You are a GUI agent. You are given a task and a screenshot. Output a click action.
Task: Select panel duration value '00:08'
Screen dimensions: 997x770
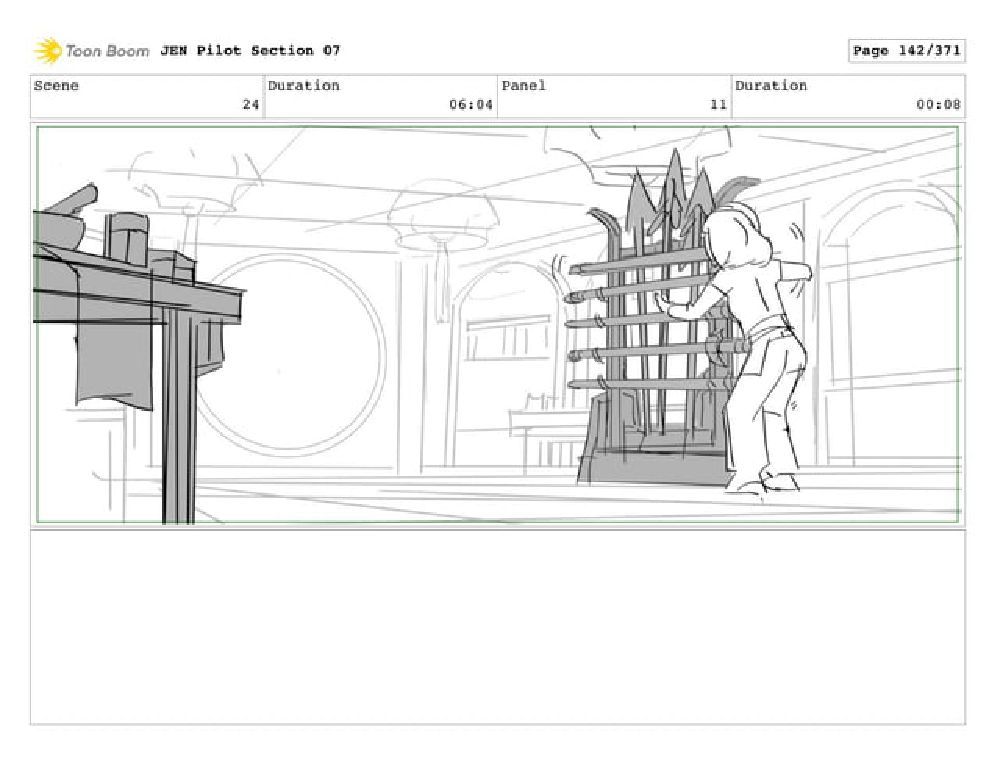tap(938, 104)
